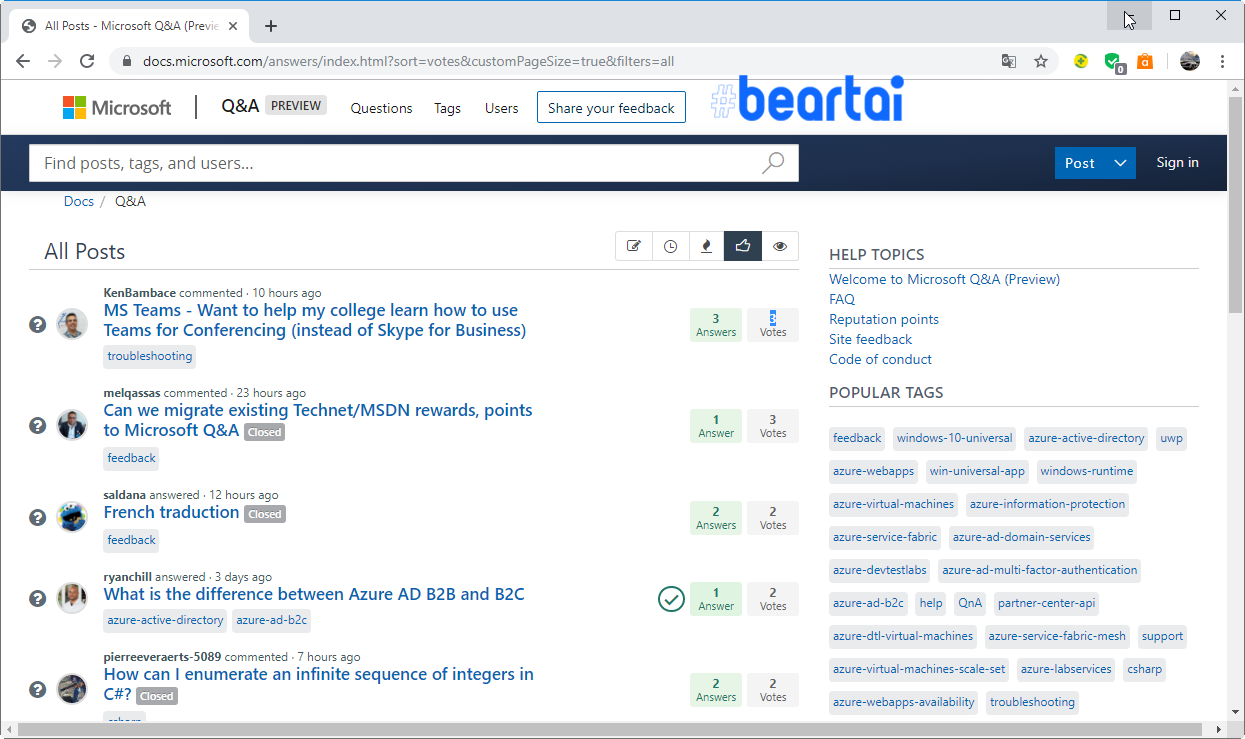
Task: Sort posts by views eye icon
Action: 780,246
